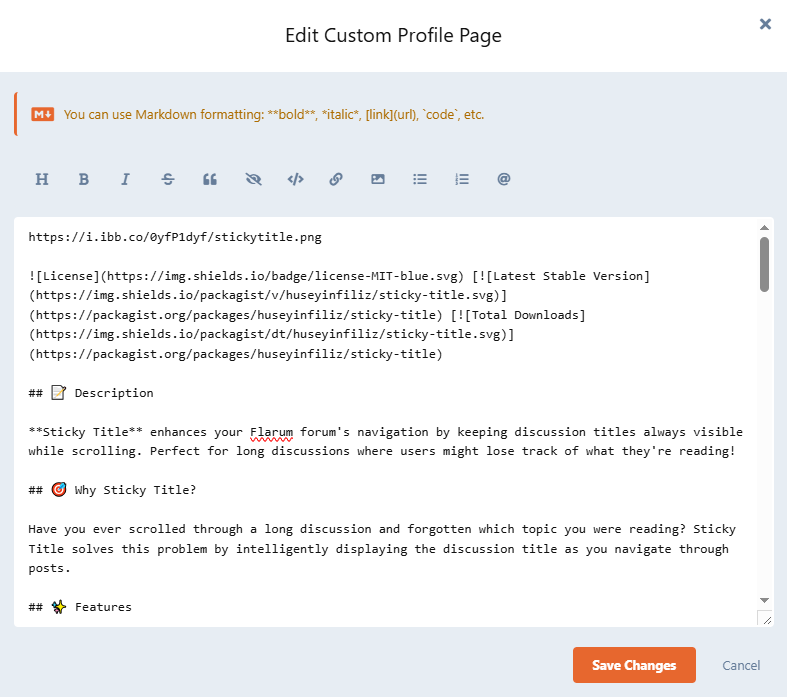Click the license-MIT-blue.svg badge URL
This screenshot has height=697, width=787.
282,276
